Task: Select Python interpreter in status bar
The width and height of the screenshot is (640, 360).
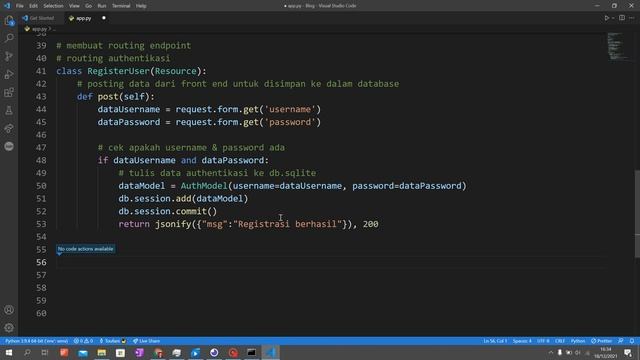Action: pyautogui.click(x=36, y=341)
